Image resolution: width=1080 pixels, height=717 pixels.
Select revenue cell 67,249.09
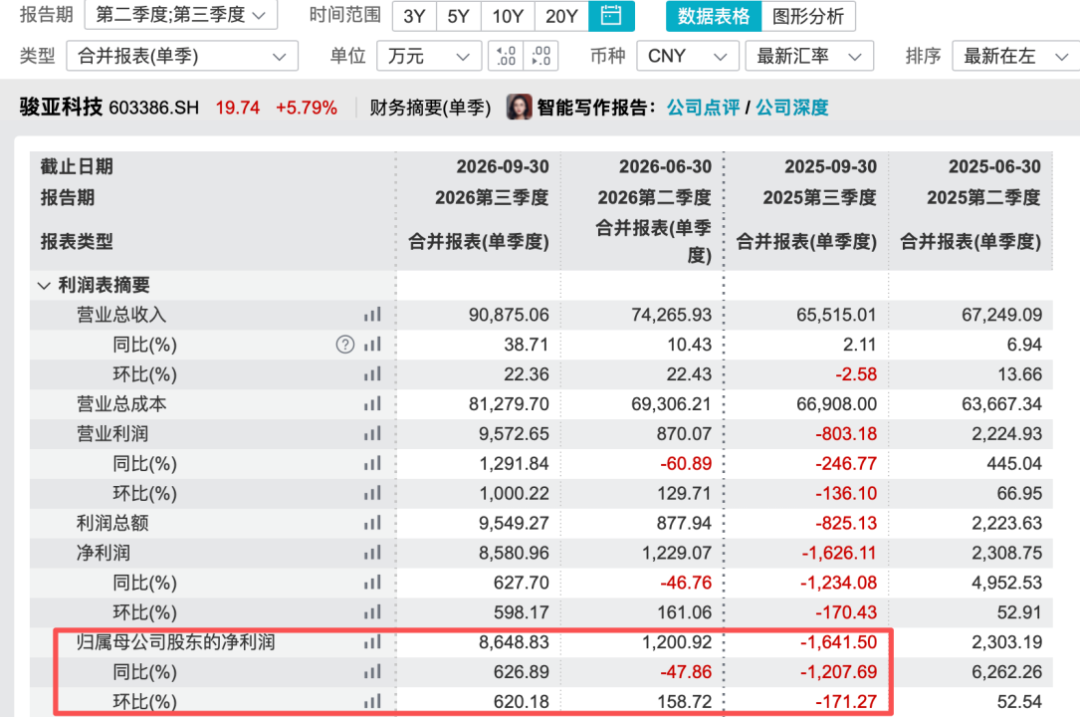[x=1001, y=315]
